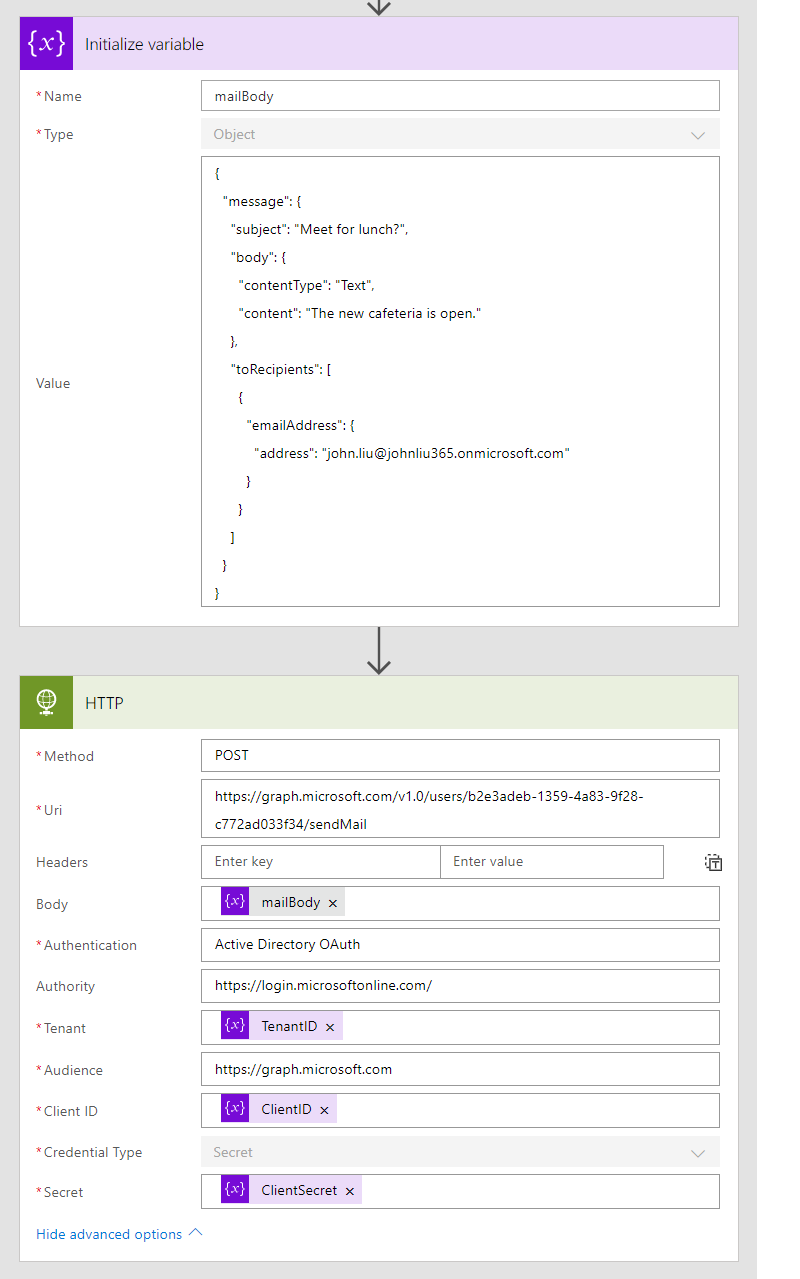Click the Authority field with login URL
Screen dimensions: 800x1279
tap(460, 986)
